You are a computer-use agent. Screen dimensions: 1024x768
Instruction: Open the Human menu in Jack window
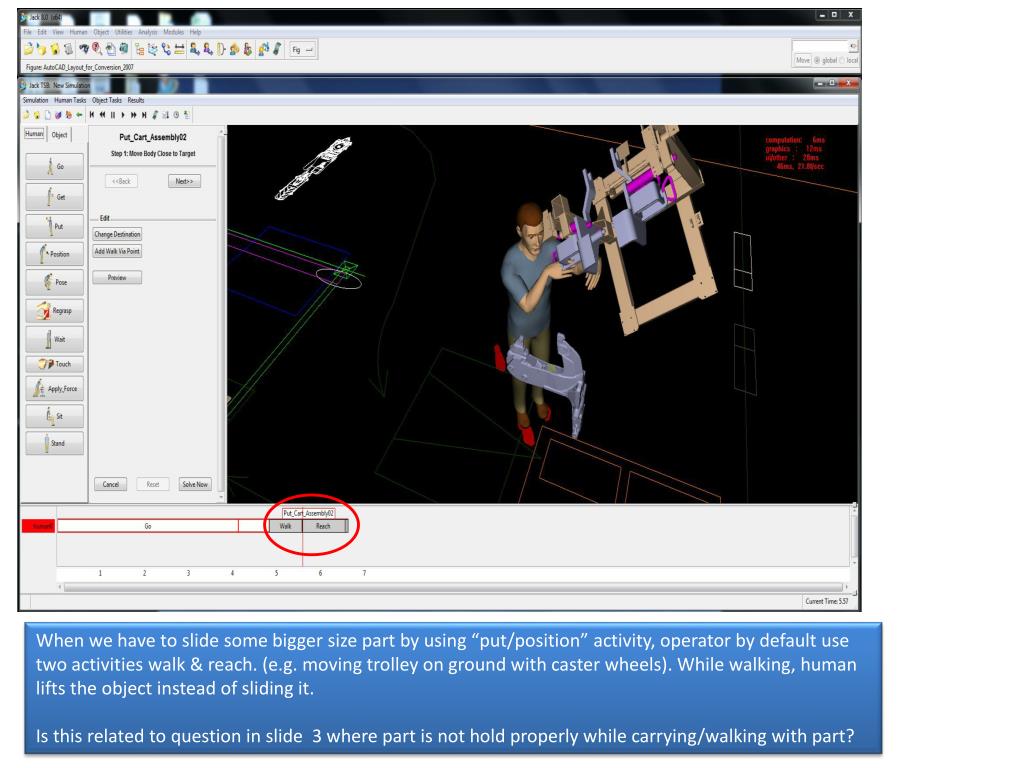tap(78, 32)
